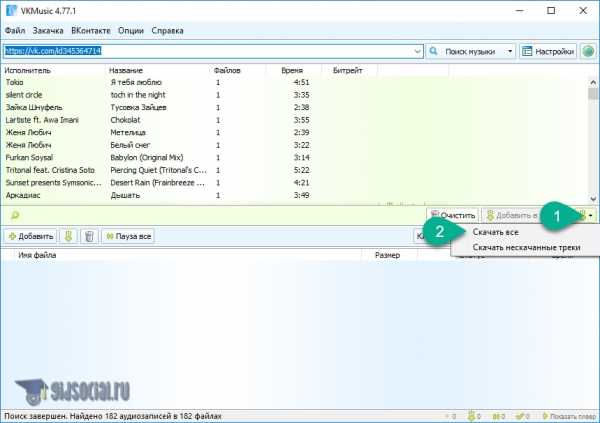Viewport: 600px width, 423px height.
Task: Click the filter search magnifier icon
Action: tap(15, 216)
